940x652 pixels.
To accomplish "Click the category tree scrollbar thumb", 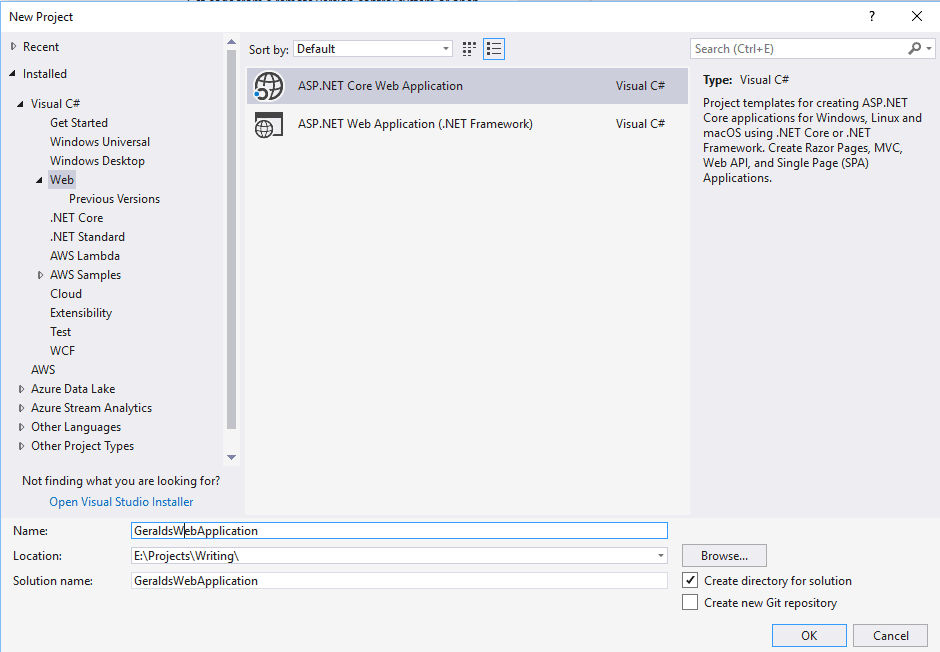I will pyautogui.click(x=231, y=240).
